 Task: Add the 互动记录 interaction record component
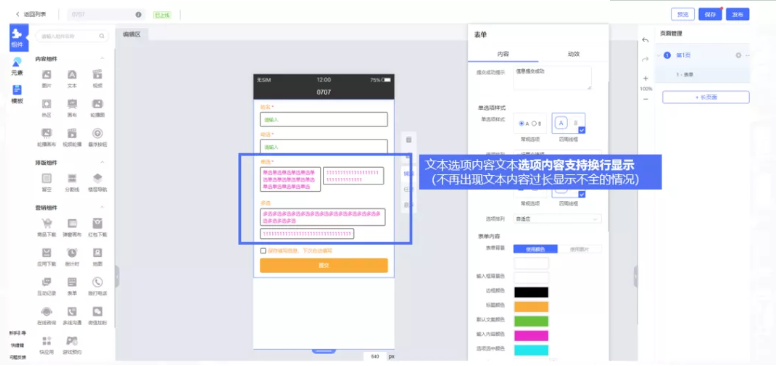click(x=46, y=286)
